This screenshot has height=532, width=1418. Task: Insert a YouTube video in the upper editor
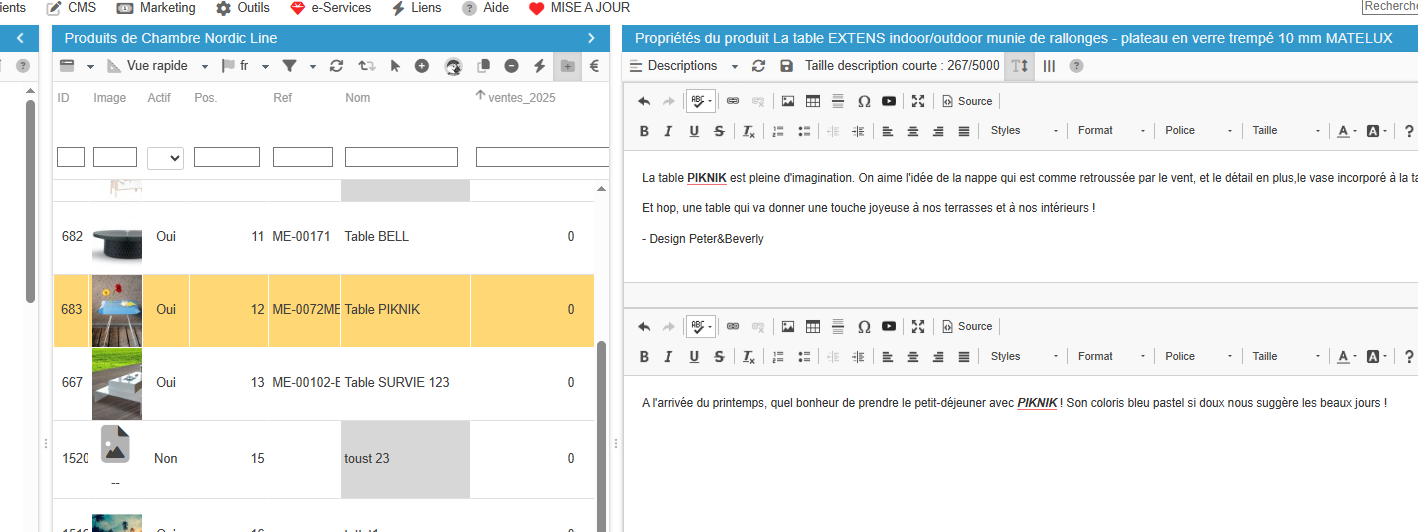[x=889, y=101]
